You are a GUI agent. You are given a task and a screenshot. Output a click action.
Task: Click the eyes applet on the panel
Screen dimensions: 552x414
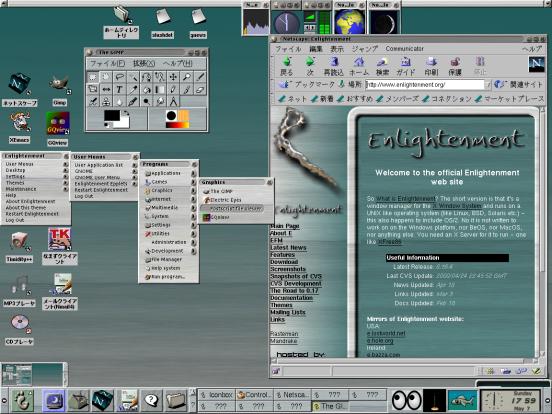click(407, 400)
